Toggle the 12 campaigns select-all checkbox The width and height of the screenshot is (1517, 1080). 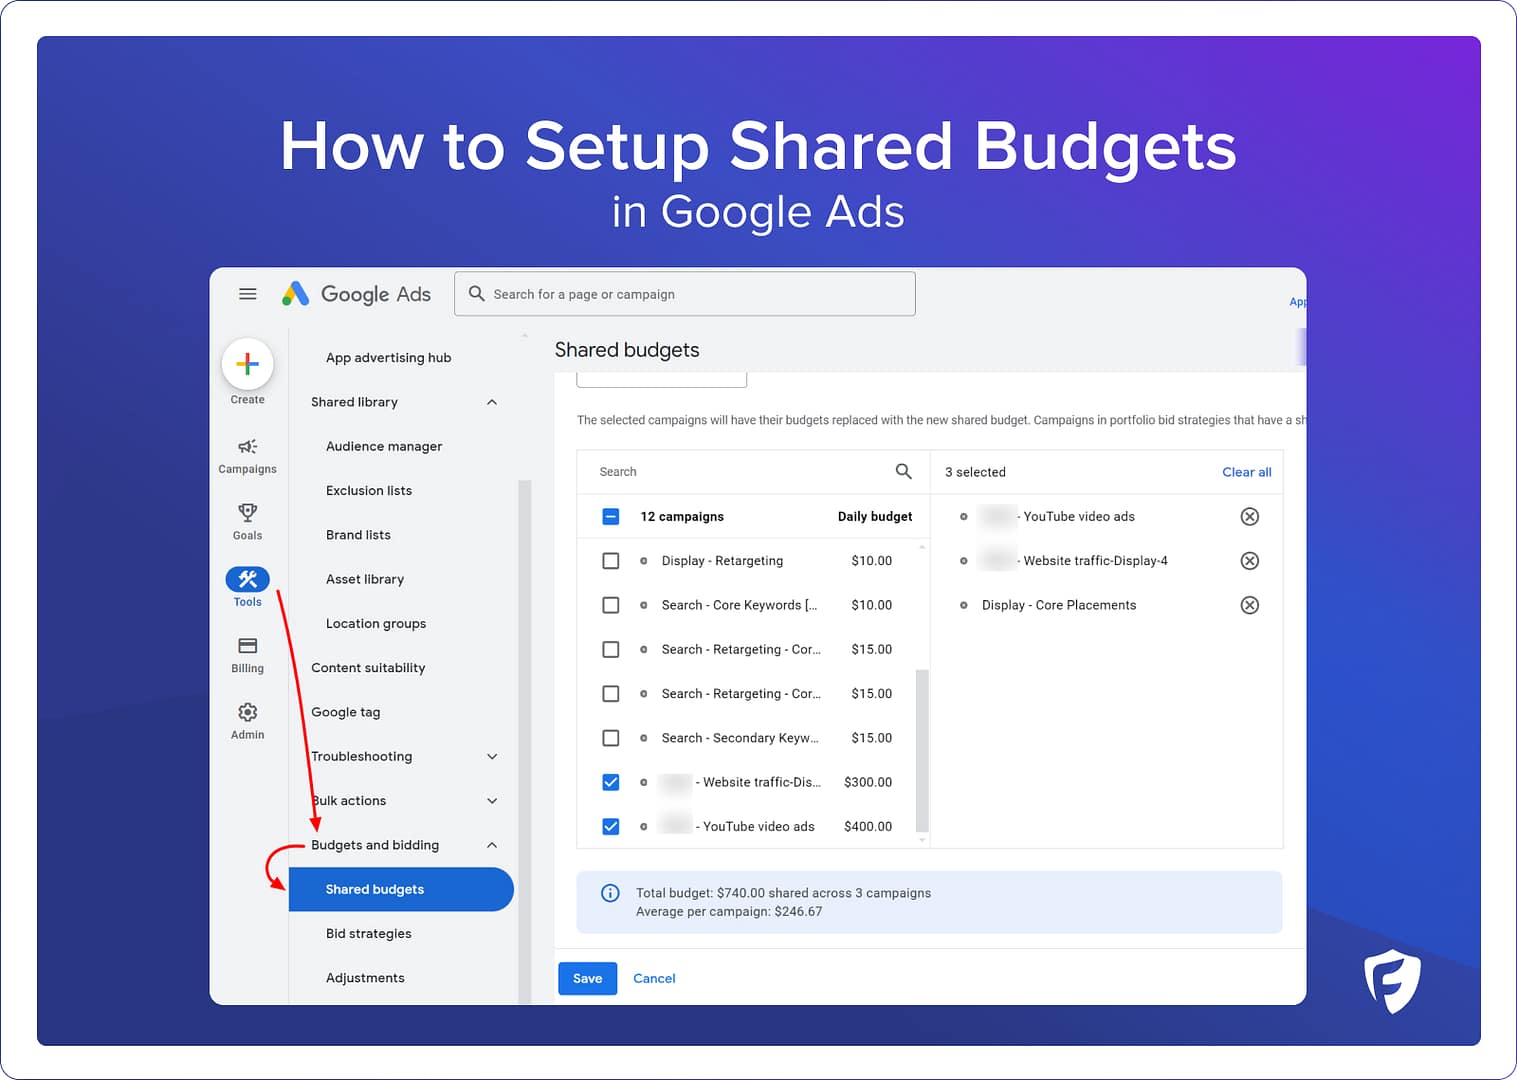[x=611, y=517]
